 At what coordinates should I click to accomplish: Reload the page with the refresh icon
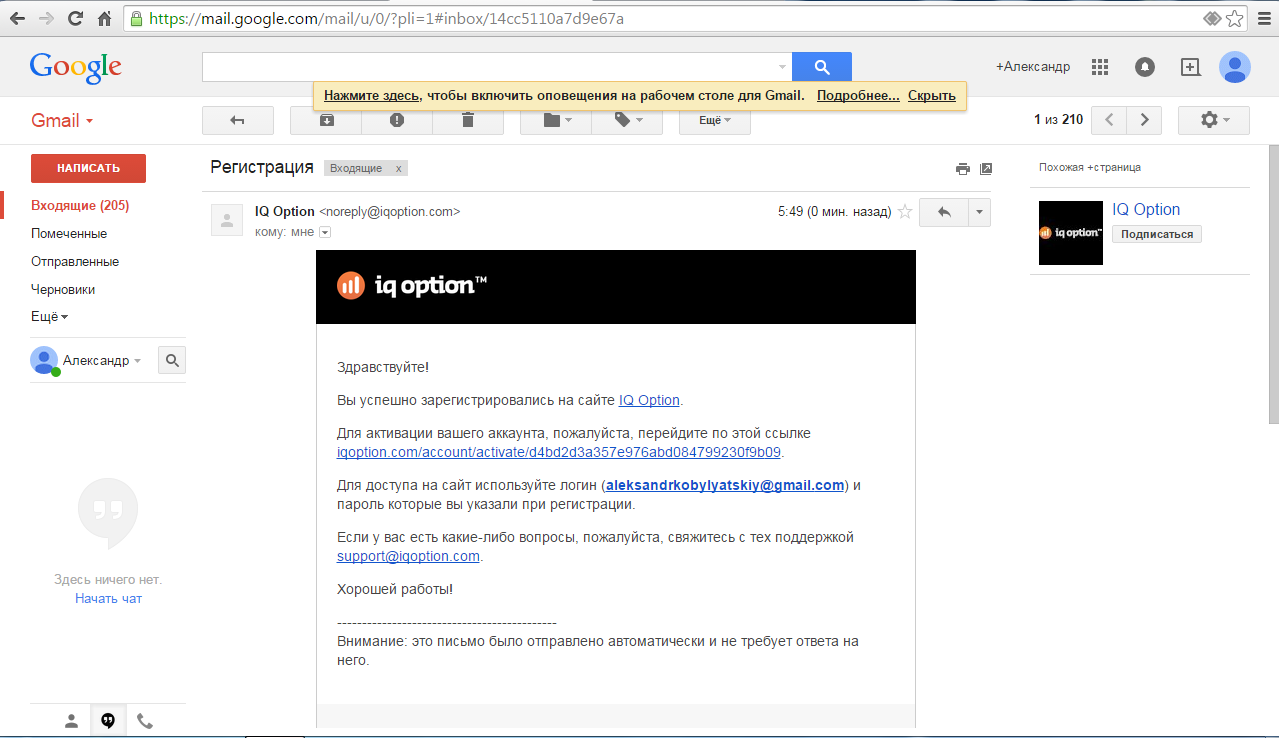click(x=75, y=18)
